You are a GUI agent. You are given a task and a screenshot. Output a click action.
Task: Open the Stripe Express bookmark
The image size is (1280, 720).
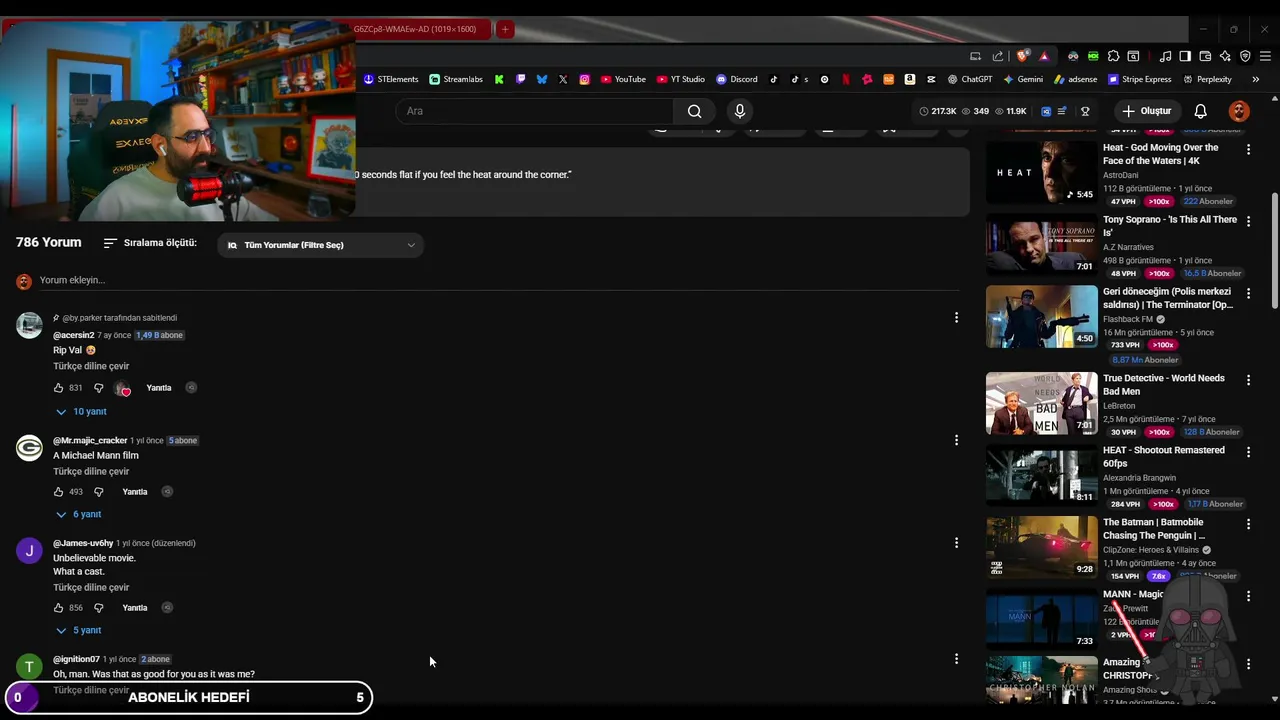(x=1139, y=79)
